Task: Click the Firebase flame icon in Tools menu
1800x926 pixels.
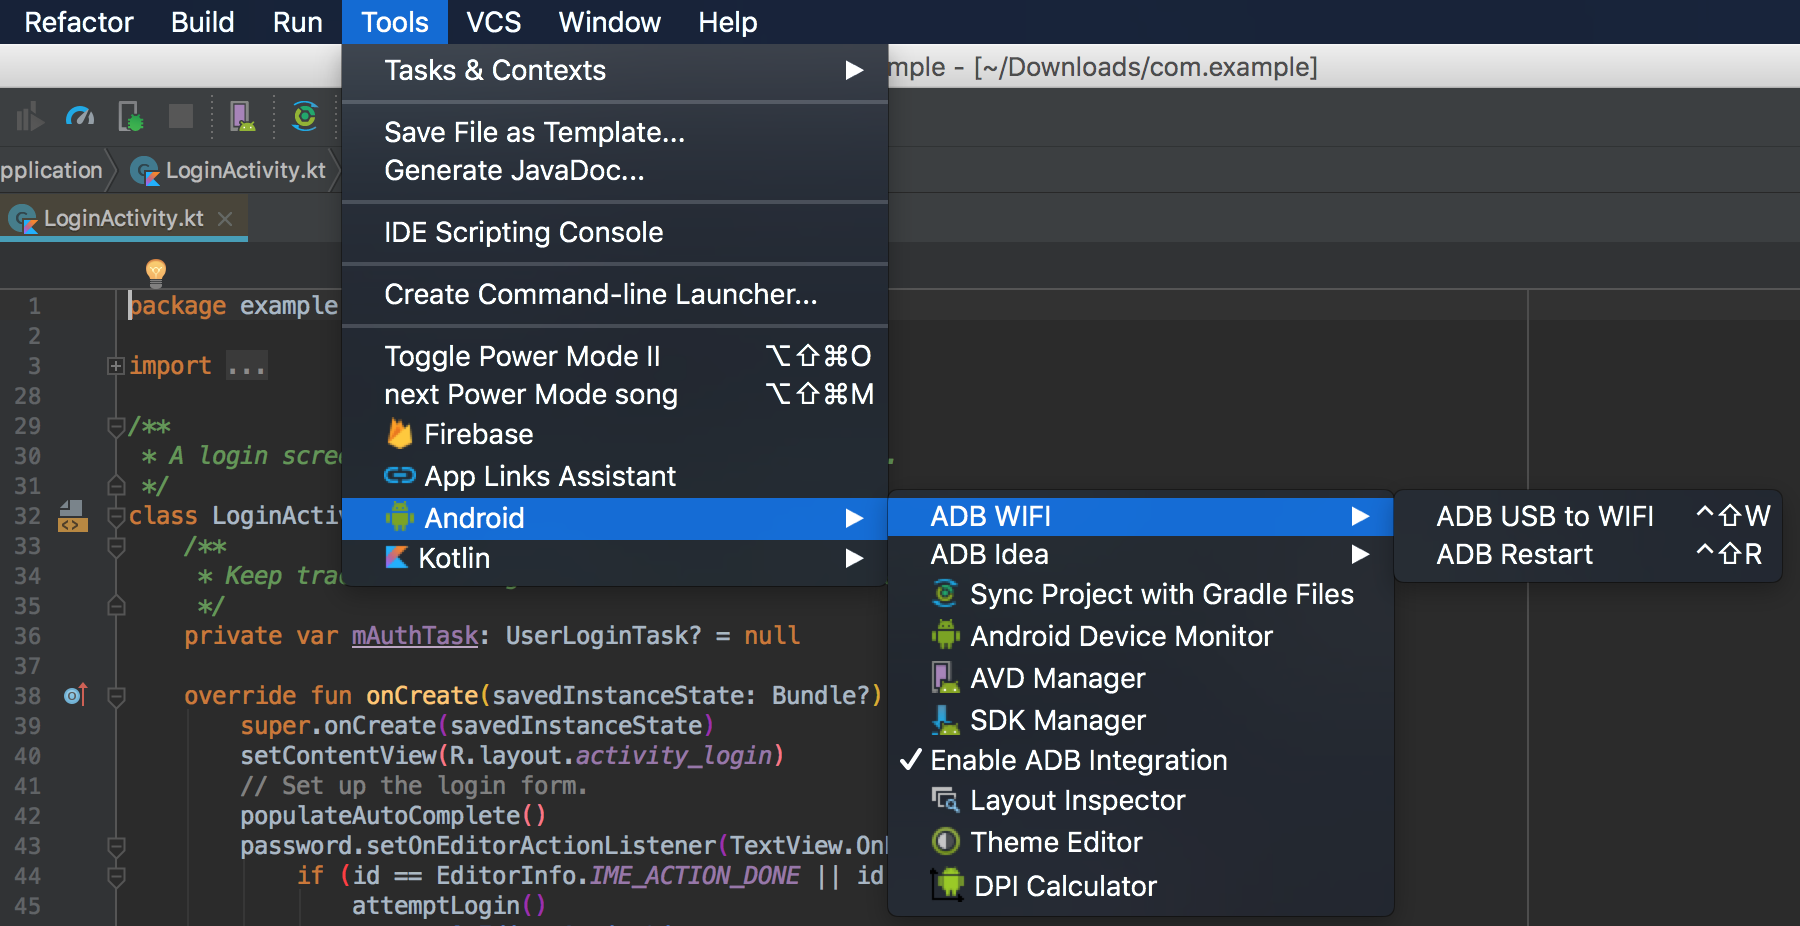Action: tap(399, 433)
